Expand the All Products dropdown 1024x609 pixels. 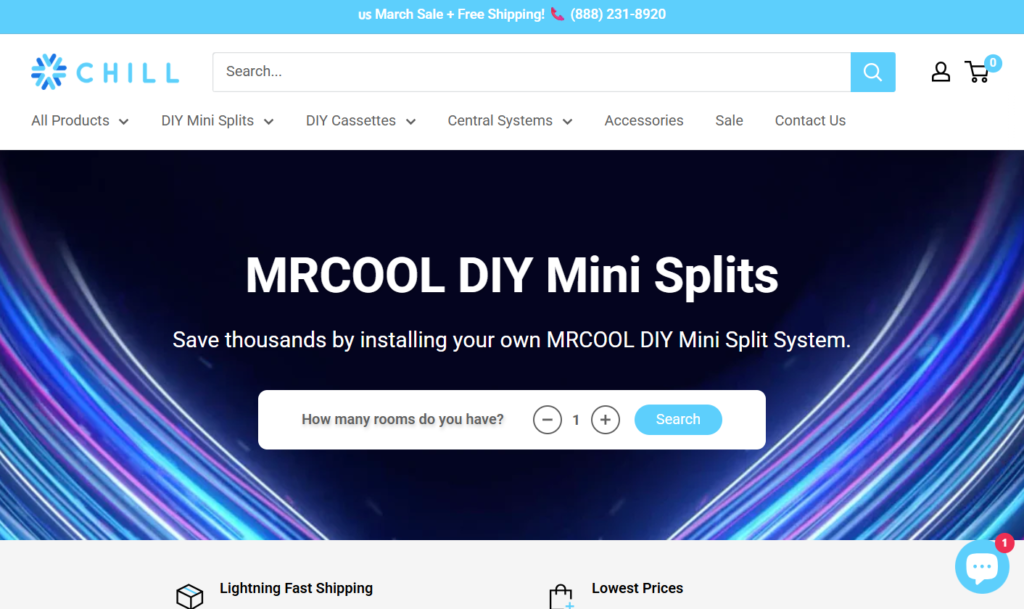point(80,121)
